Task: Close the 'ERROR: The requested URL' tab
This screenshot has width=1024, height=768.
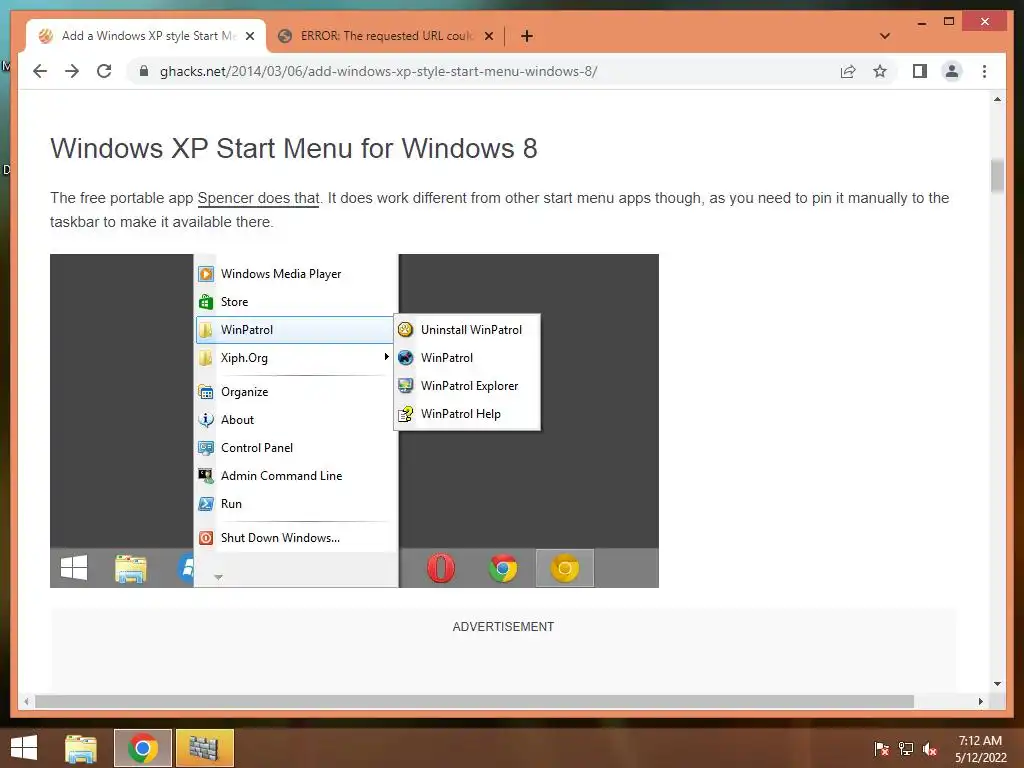Action: (x=488, y=36)
